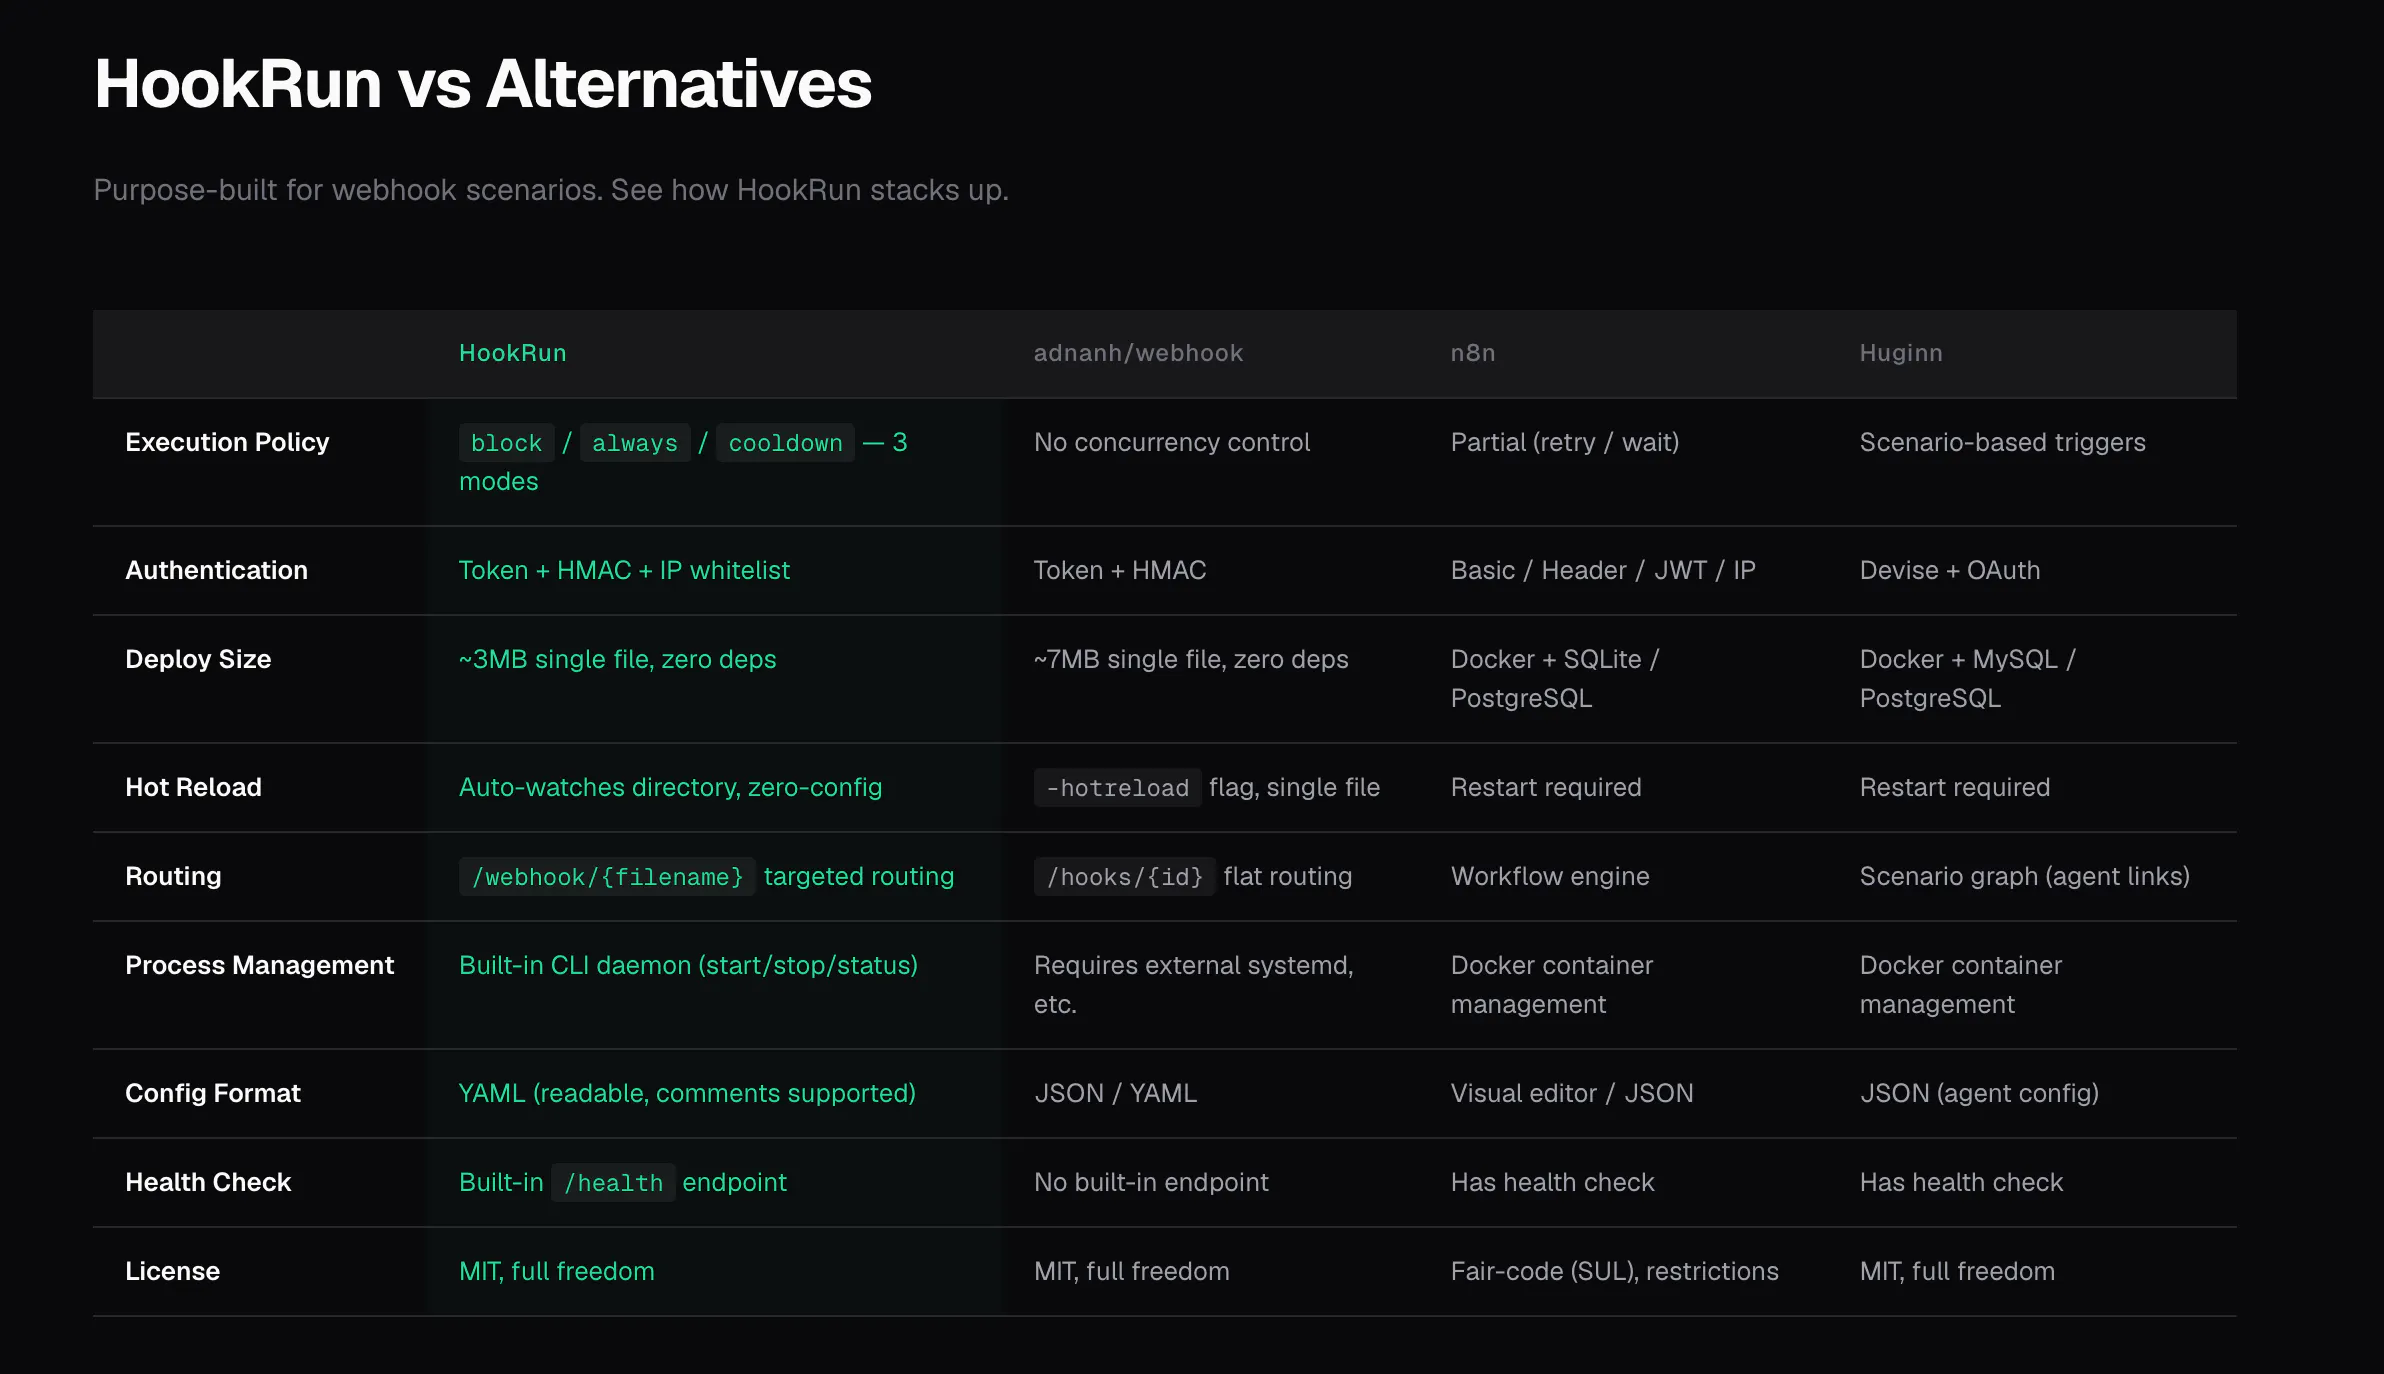Click "Basic / Header / JWT / IP" cell
This screenshot has width=2384, height=1374.
pos(1603,570)
